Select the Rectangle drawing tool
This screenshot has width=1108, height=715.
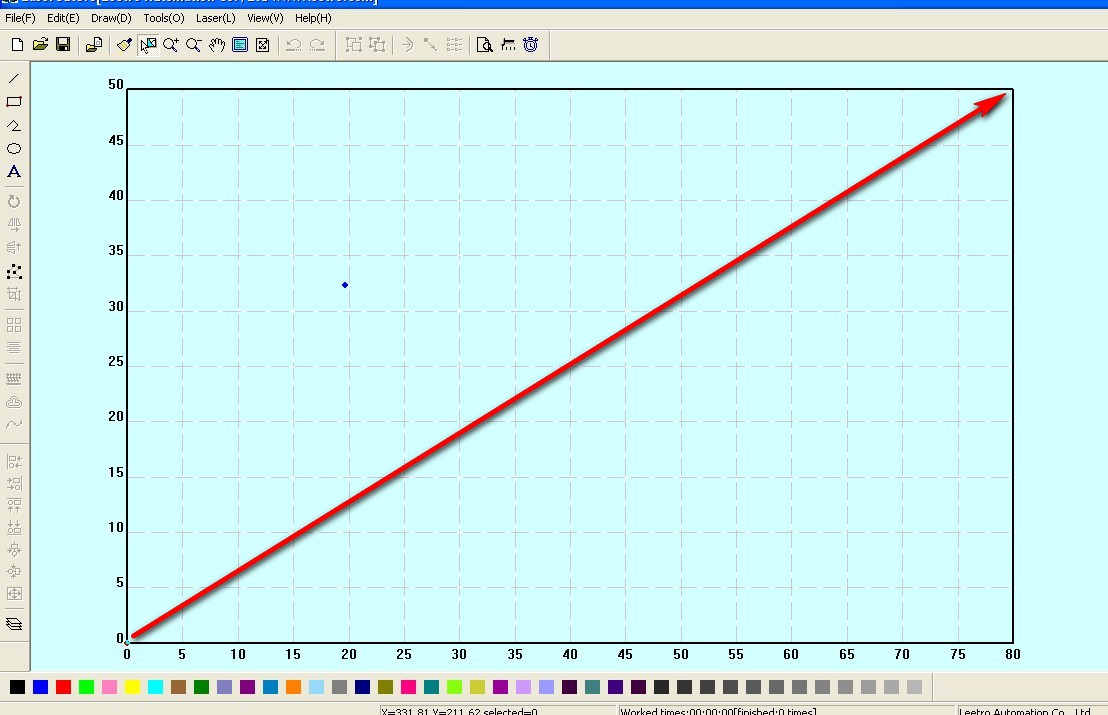point(14,101)
